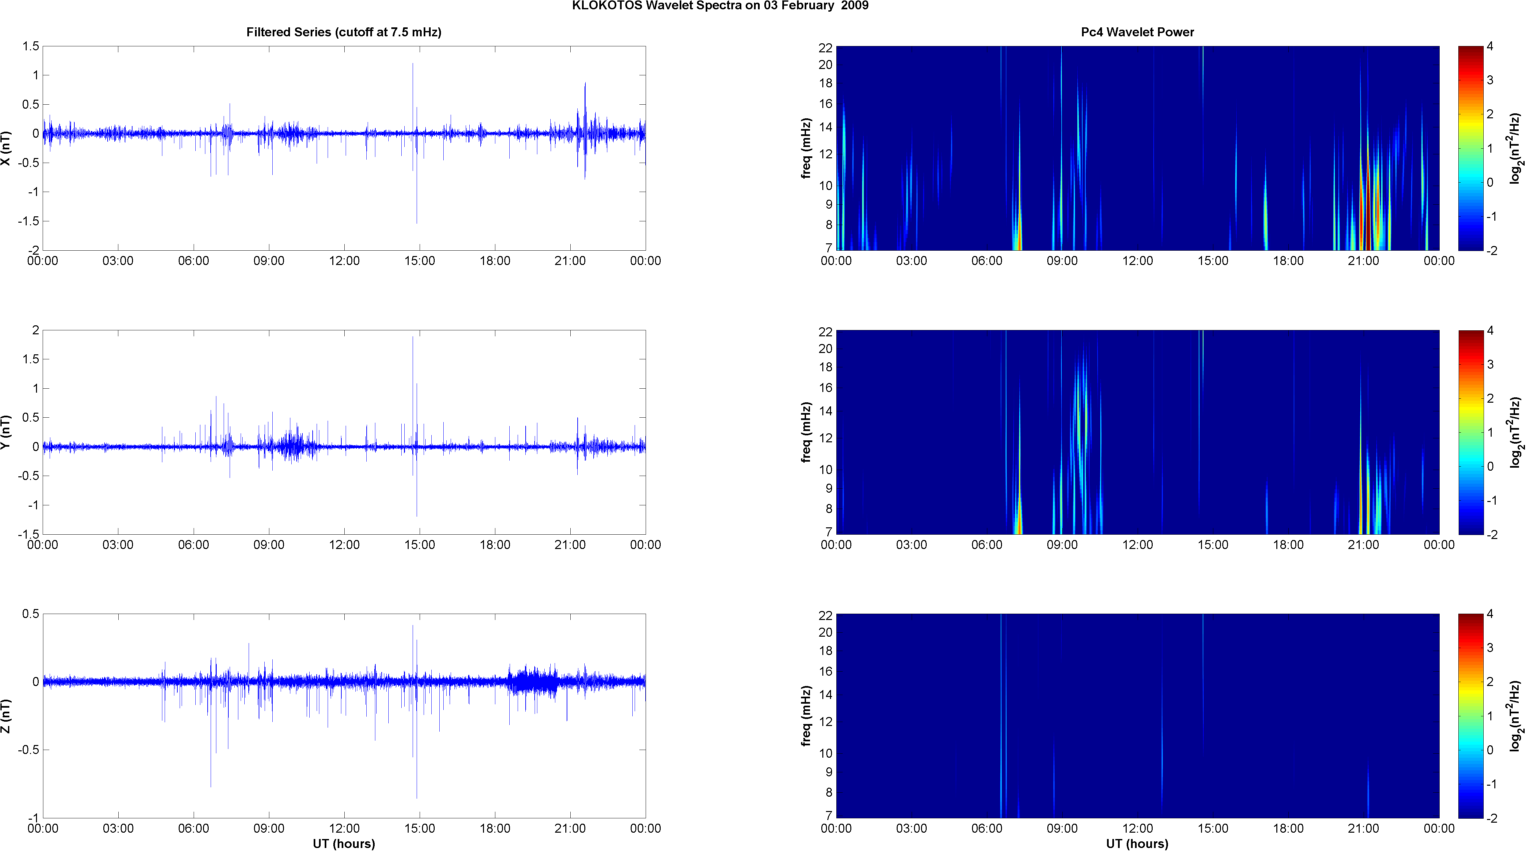This screenshot has height=851, width=1526.
Task: Click the bottom wavelet plot's colorbar
Action: [x=1470, y=716]
